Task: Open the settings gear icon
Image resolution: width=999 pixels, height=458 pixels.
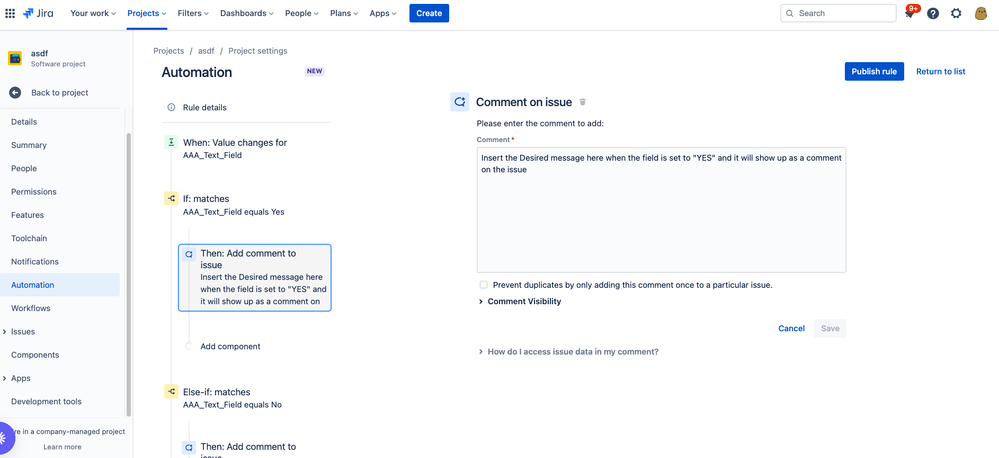Action: [x=956, y=13]
